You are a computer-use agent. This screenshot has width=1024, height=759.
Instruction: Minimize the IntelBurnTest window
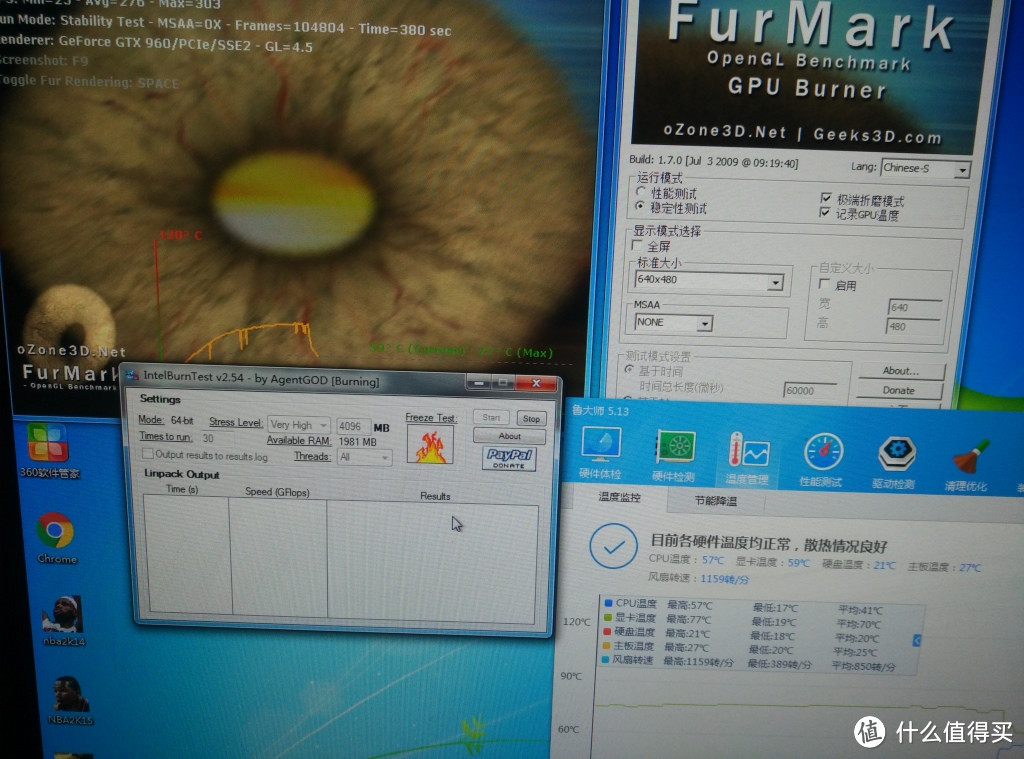pyautogui.click(x=478, y=382)
